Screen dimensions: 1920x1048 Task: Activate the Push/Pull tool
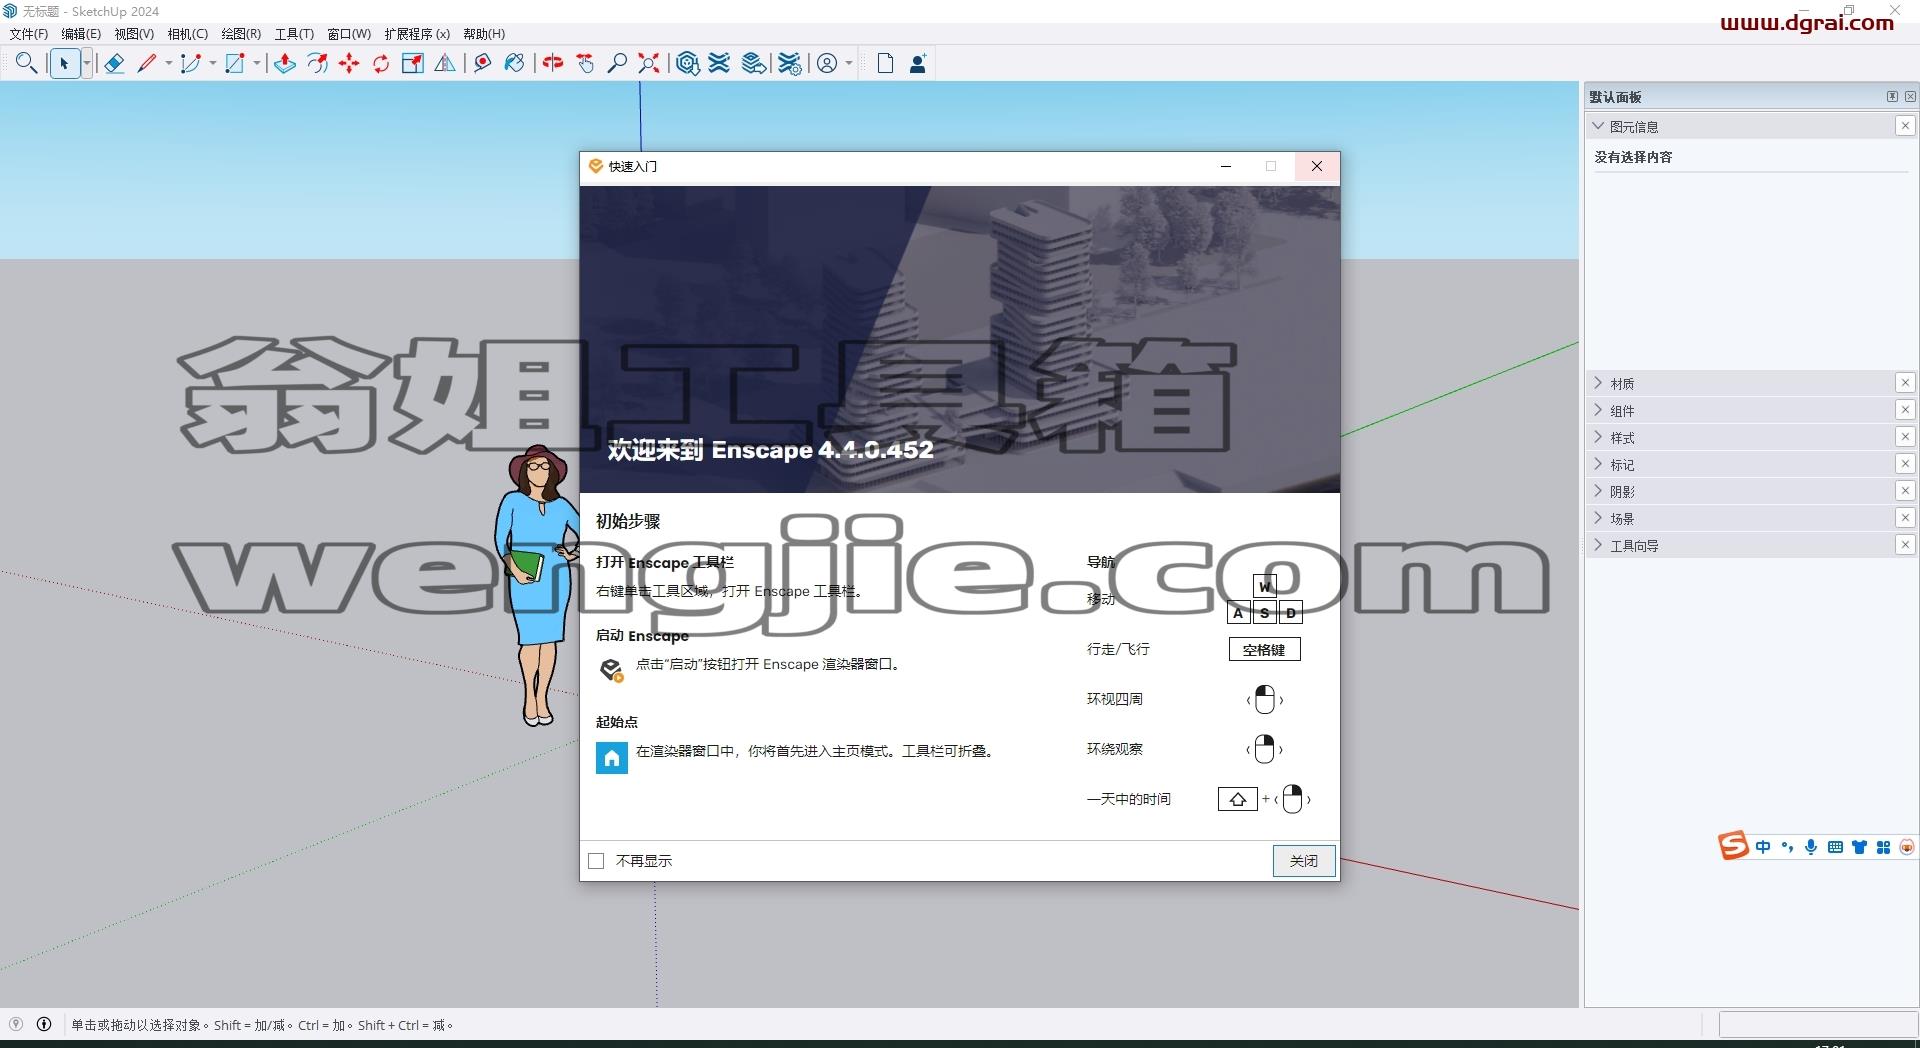click(285, 64)
